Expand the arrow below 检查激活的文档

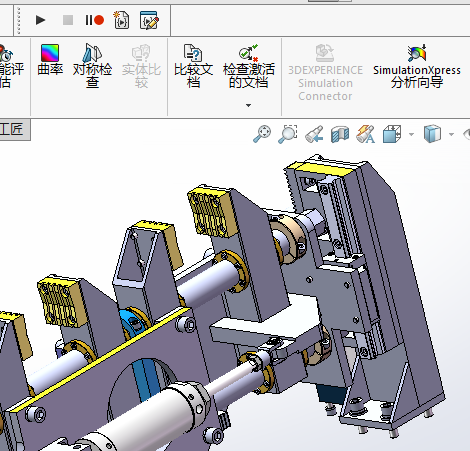[x=248, y=105]
